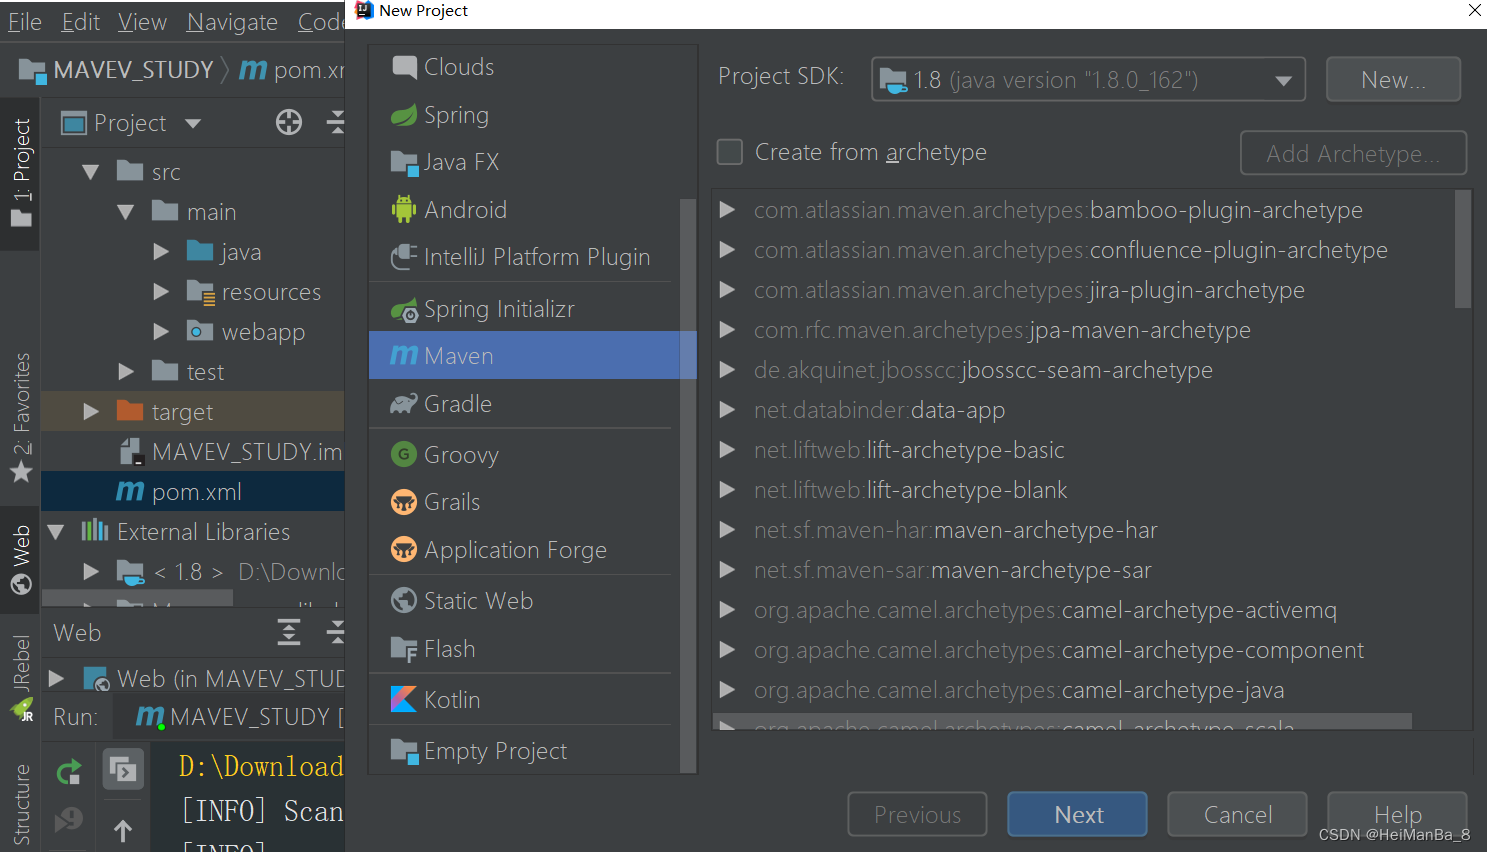Expand the resources folder
The width and height of the screenshot is (1487, 852).
(161, 292)
